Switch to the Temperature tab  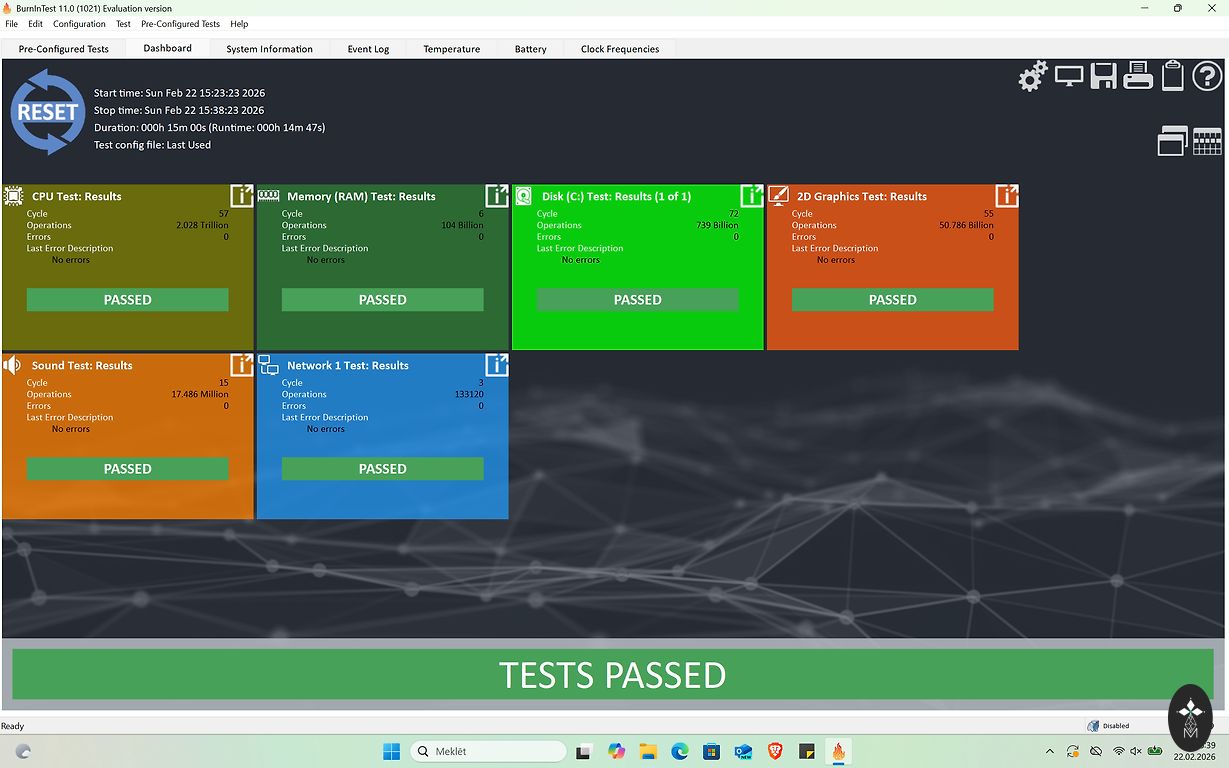tap(451, 49)
